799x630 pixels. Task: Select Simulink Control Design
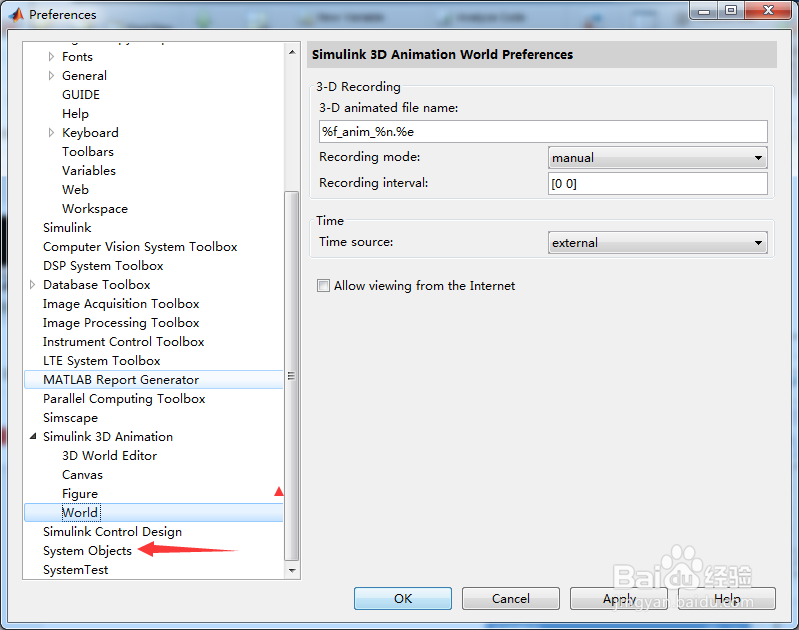point(112,532)
